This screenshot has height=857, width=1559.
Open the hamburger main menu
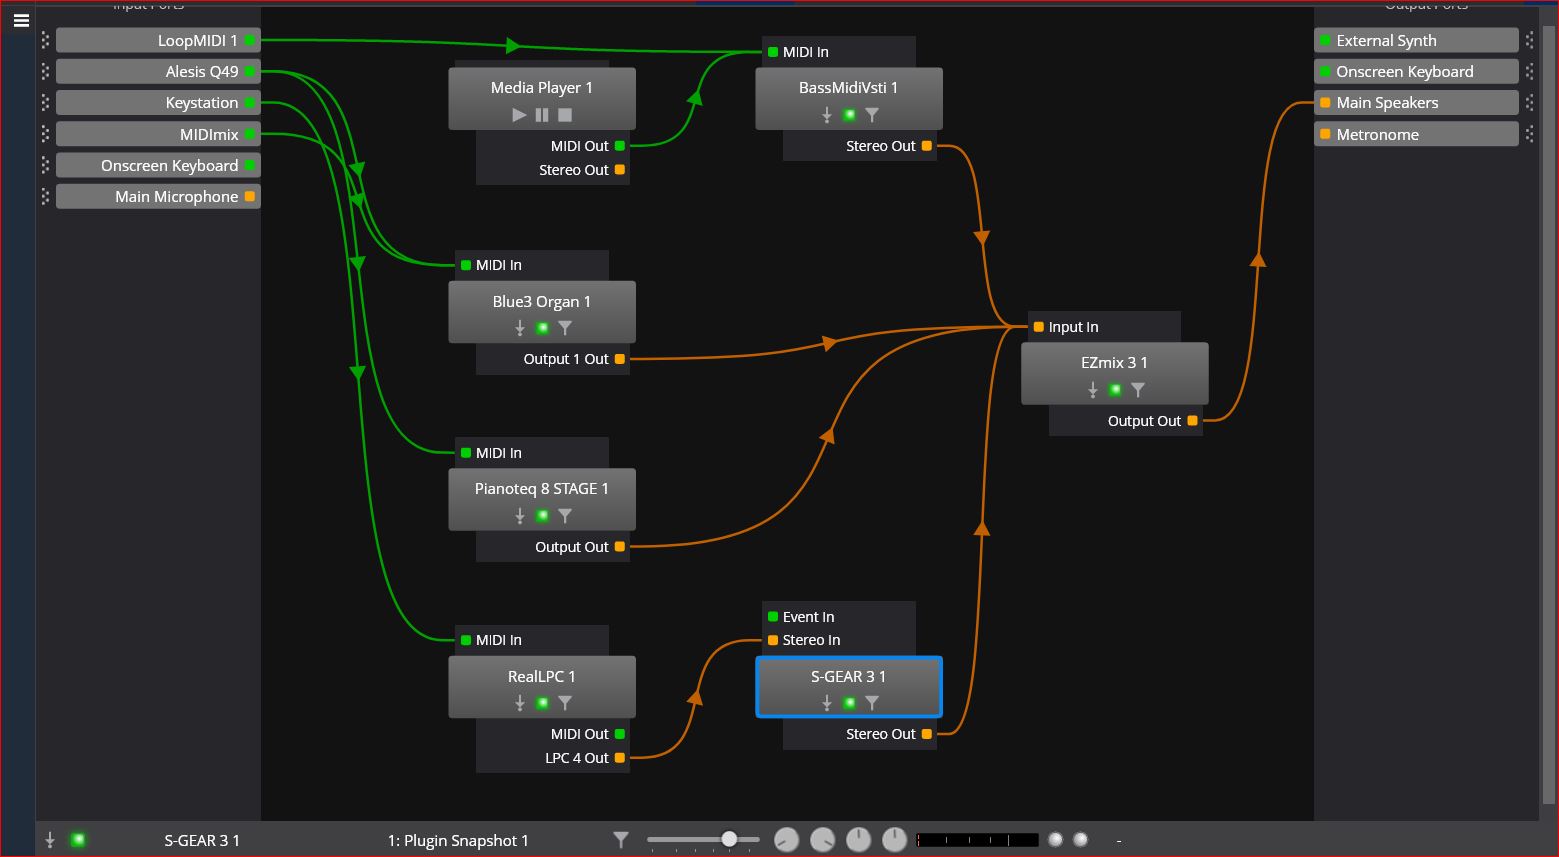tap(21, 20)
